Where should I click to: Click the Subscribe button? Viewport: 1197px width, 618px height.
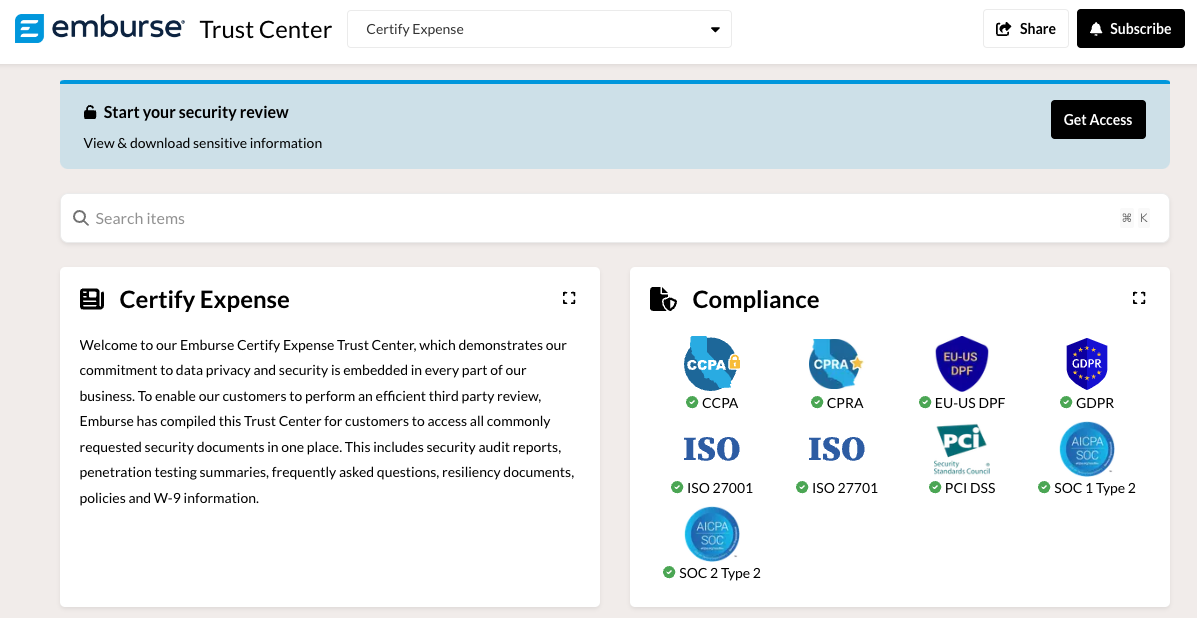pyautogui.click(x=1130, y=29)
